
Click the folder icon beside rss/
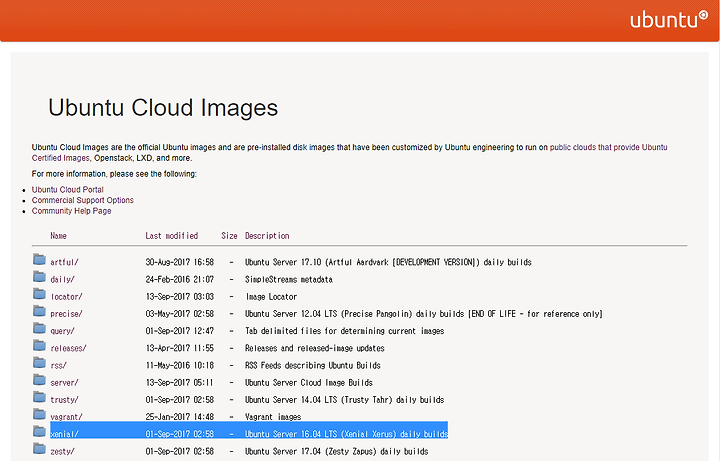coord(39,363)
